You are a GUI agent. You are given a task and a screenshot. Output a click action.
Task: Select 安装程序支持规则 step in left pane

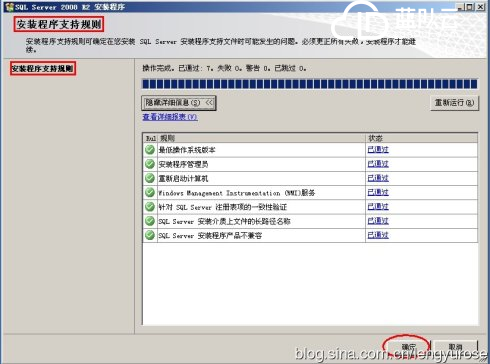(43, 69)
